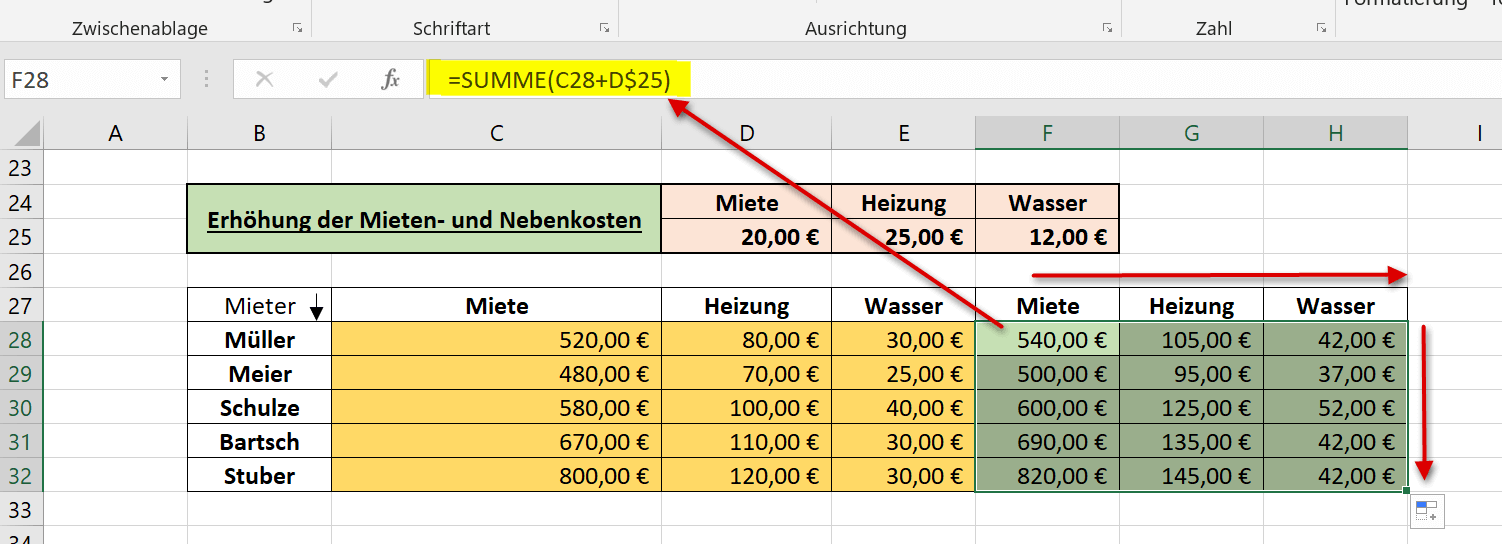
Task: Select column H header
Action: click(x=1335, y=133)
